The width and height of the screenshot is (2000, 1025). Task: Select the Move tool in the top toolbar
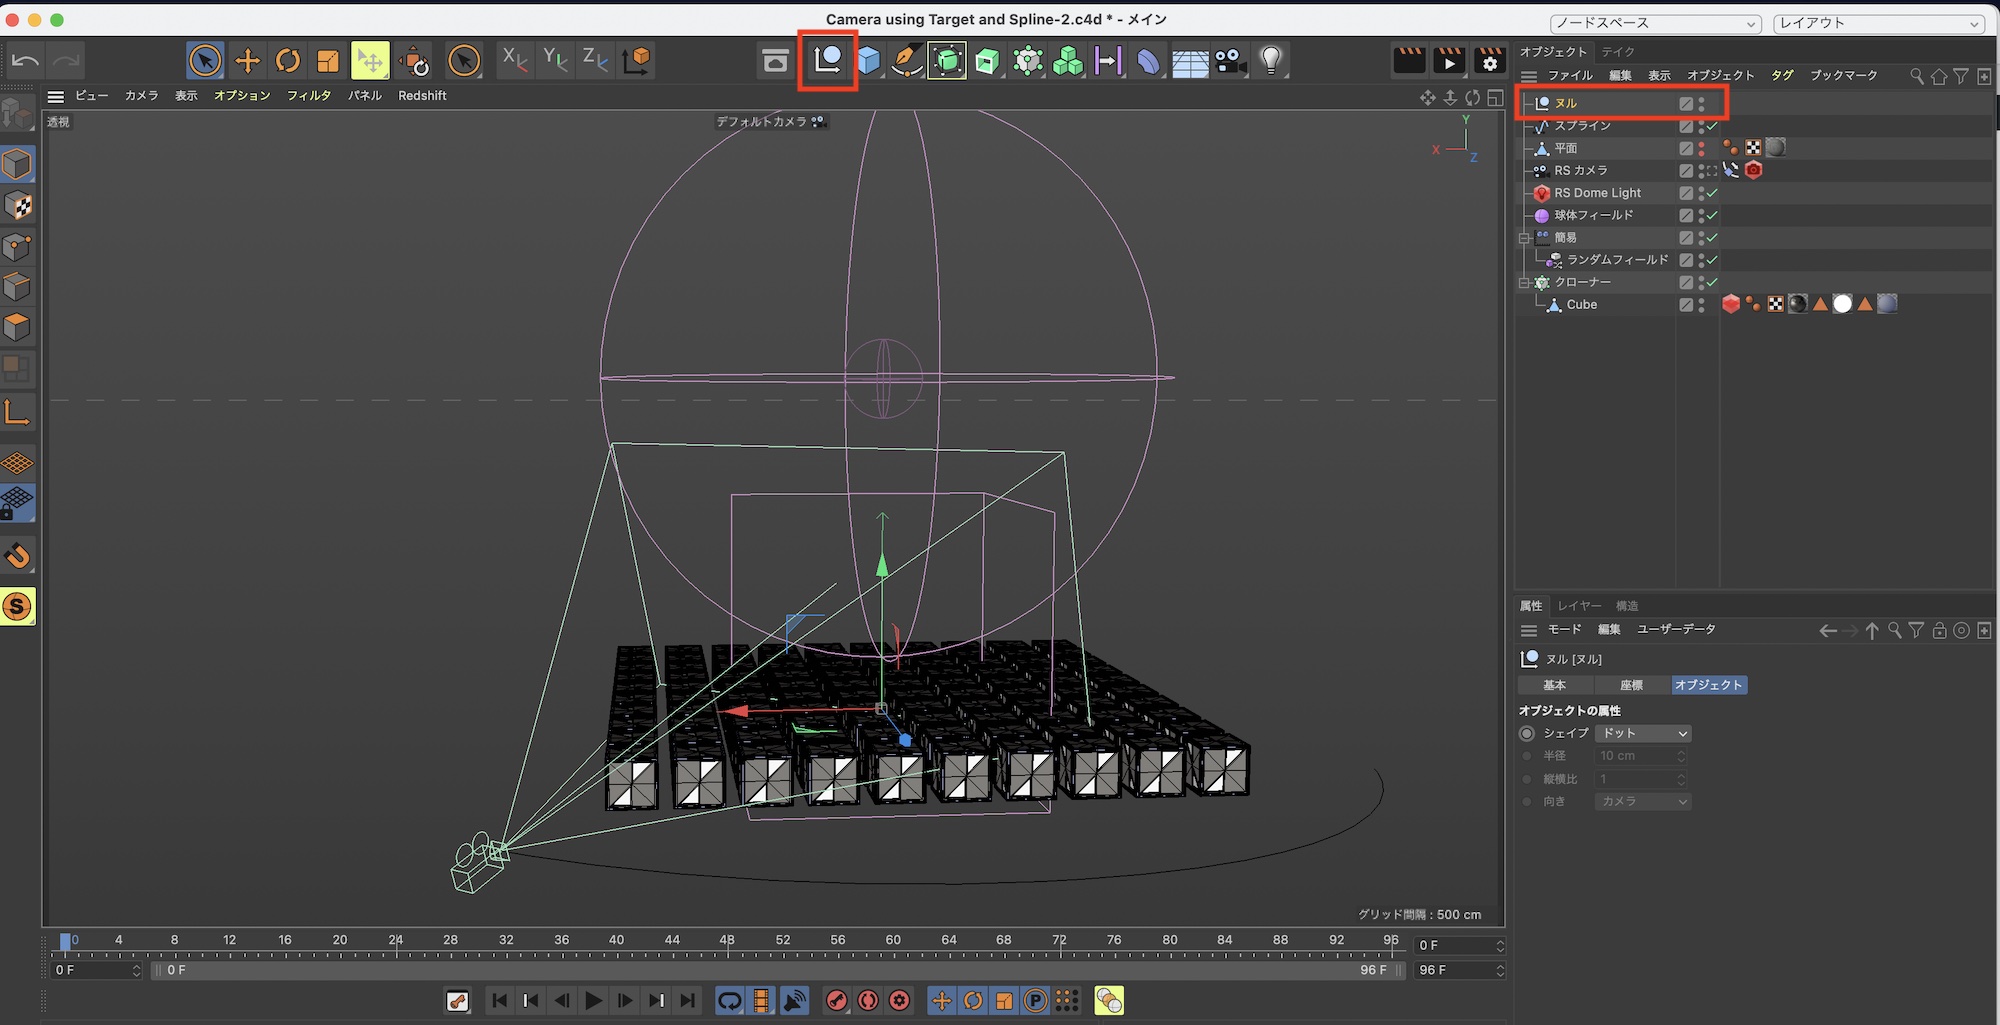(247, 61)
